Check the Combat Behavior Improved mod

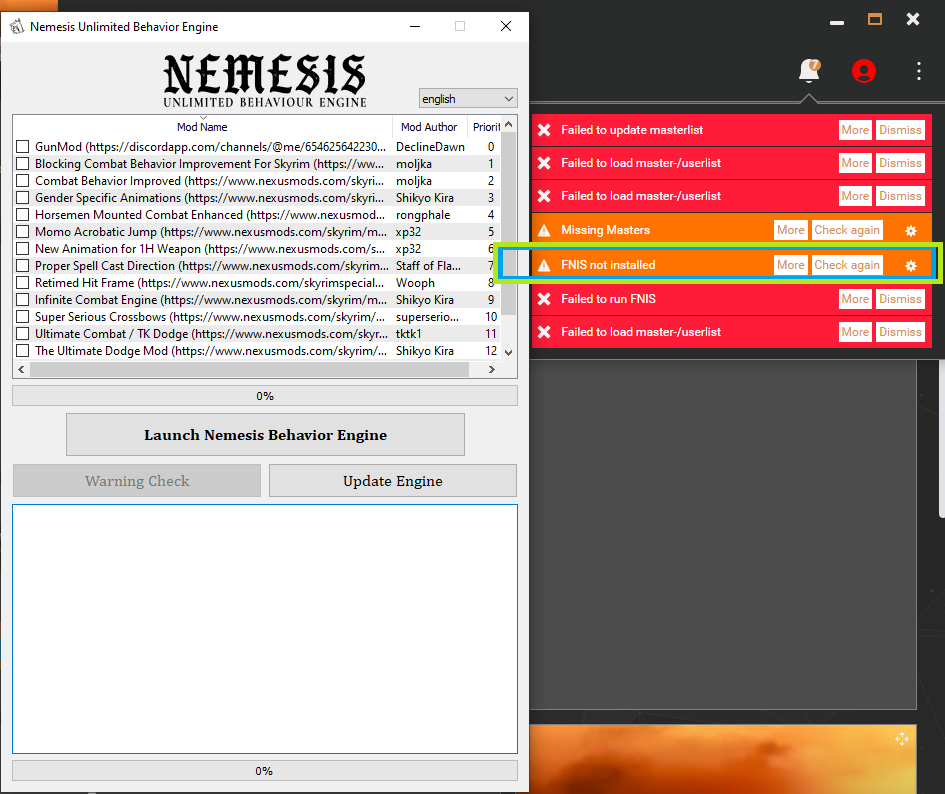tap(23, 181)
